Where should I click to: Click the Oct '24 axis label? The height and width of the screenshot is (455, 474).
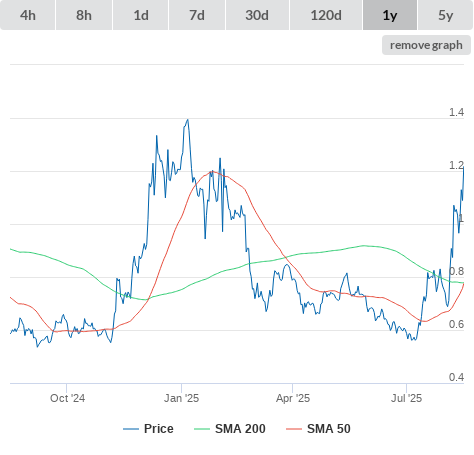point(67,398)
